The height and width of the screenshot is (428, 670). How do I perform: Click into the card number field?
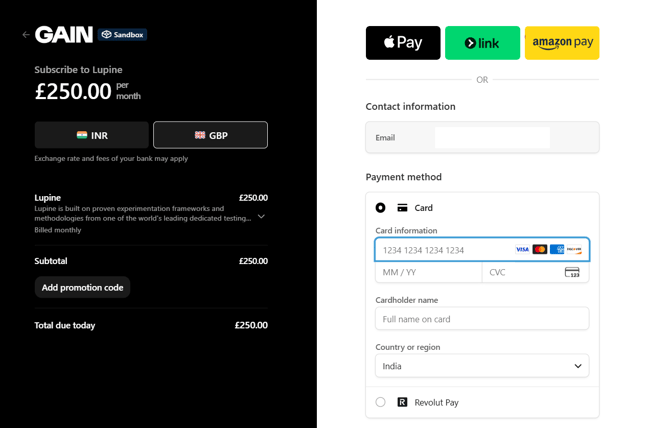(x=482, y=250)
